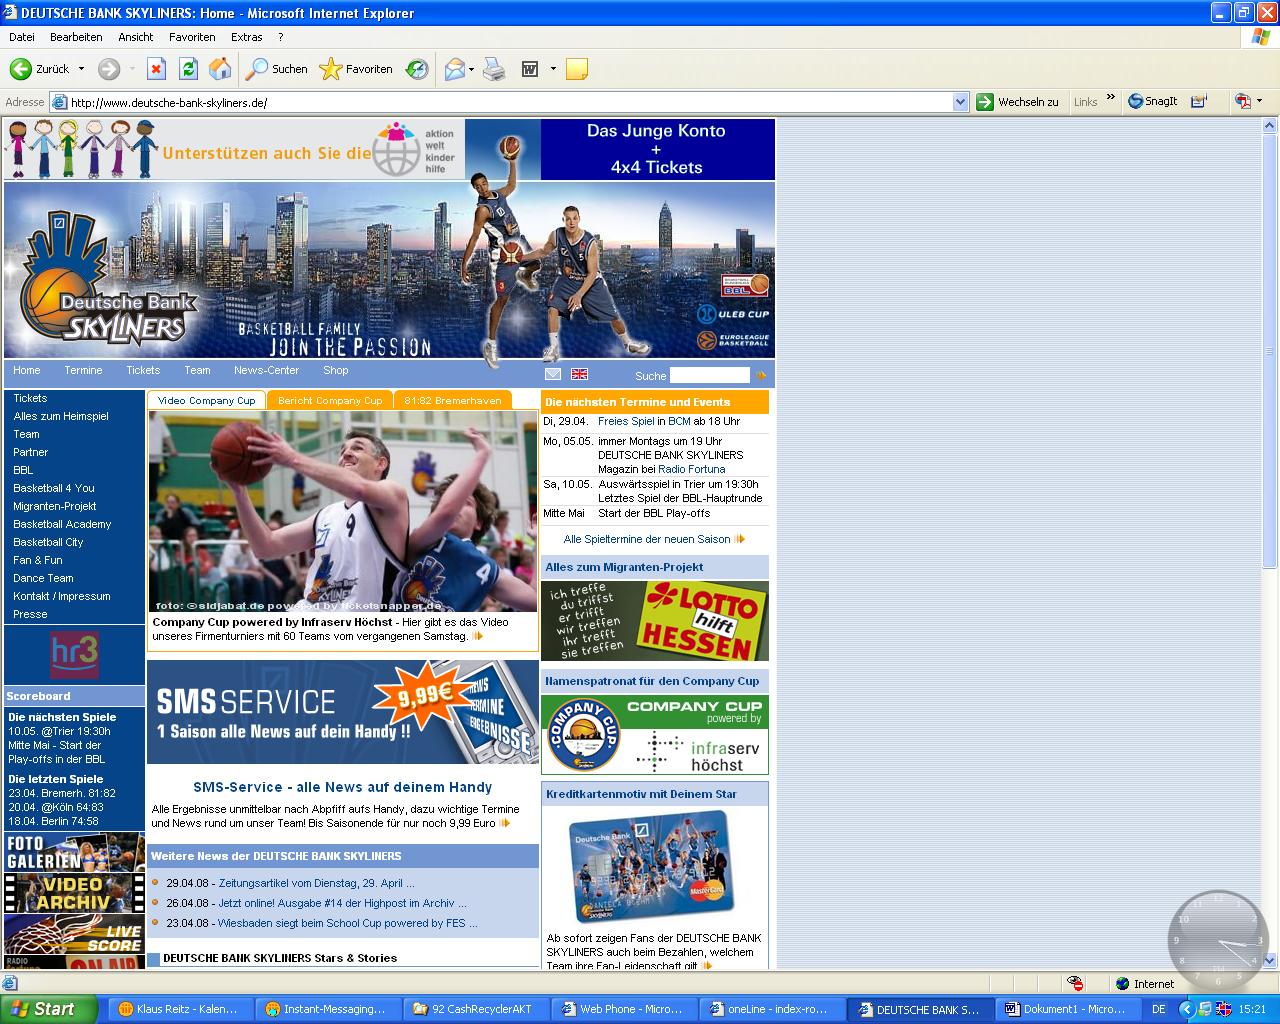1280x1024 pixels.
Task: Click the yellow note toolbar icon
Action: [x=576, y=69]
